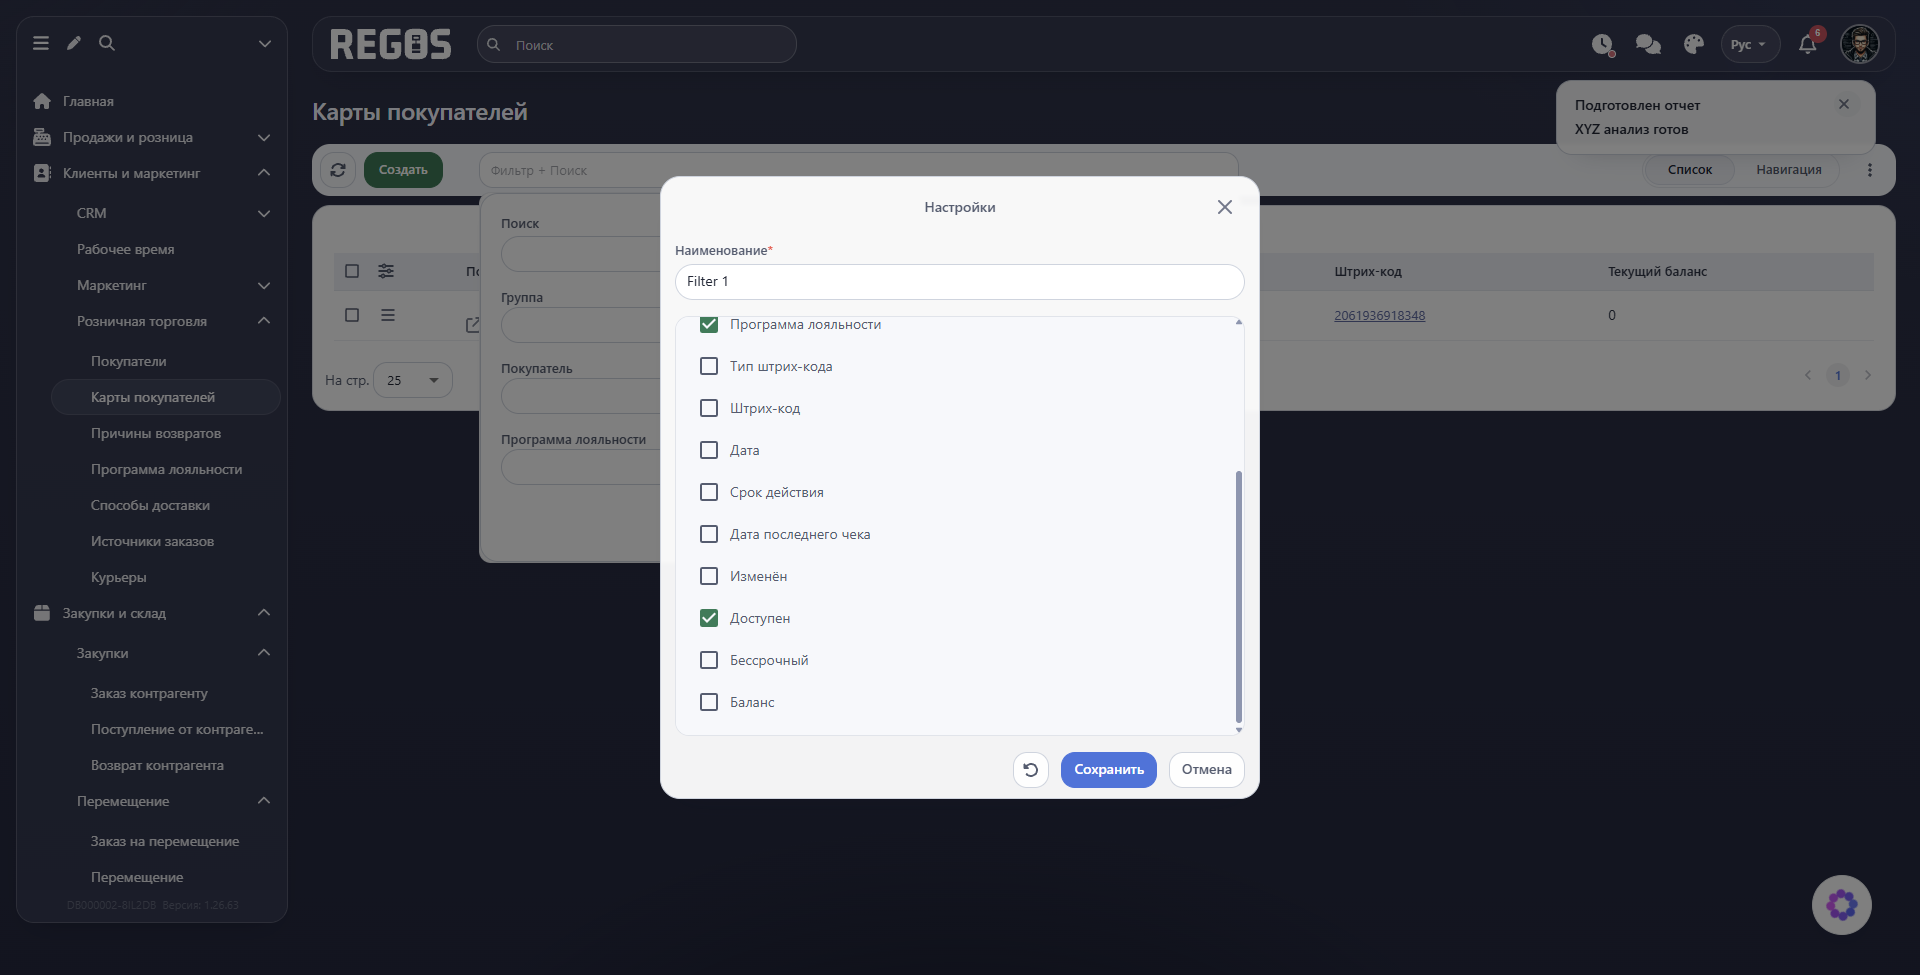This screenshot has width=1920, height=975.
Task: Click the dialog list vertical scrollbar
Action: point(1239,596)
